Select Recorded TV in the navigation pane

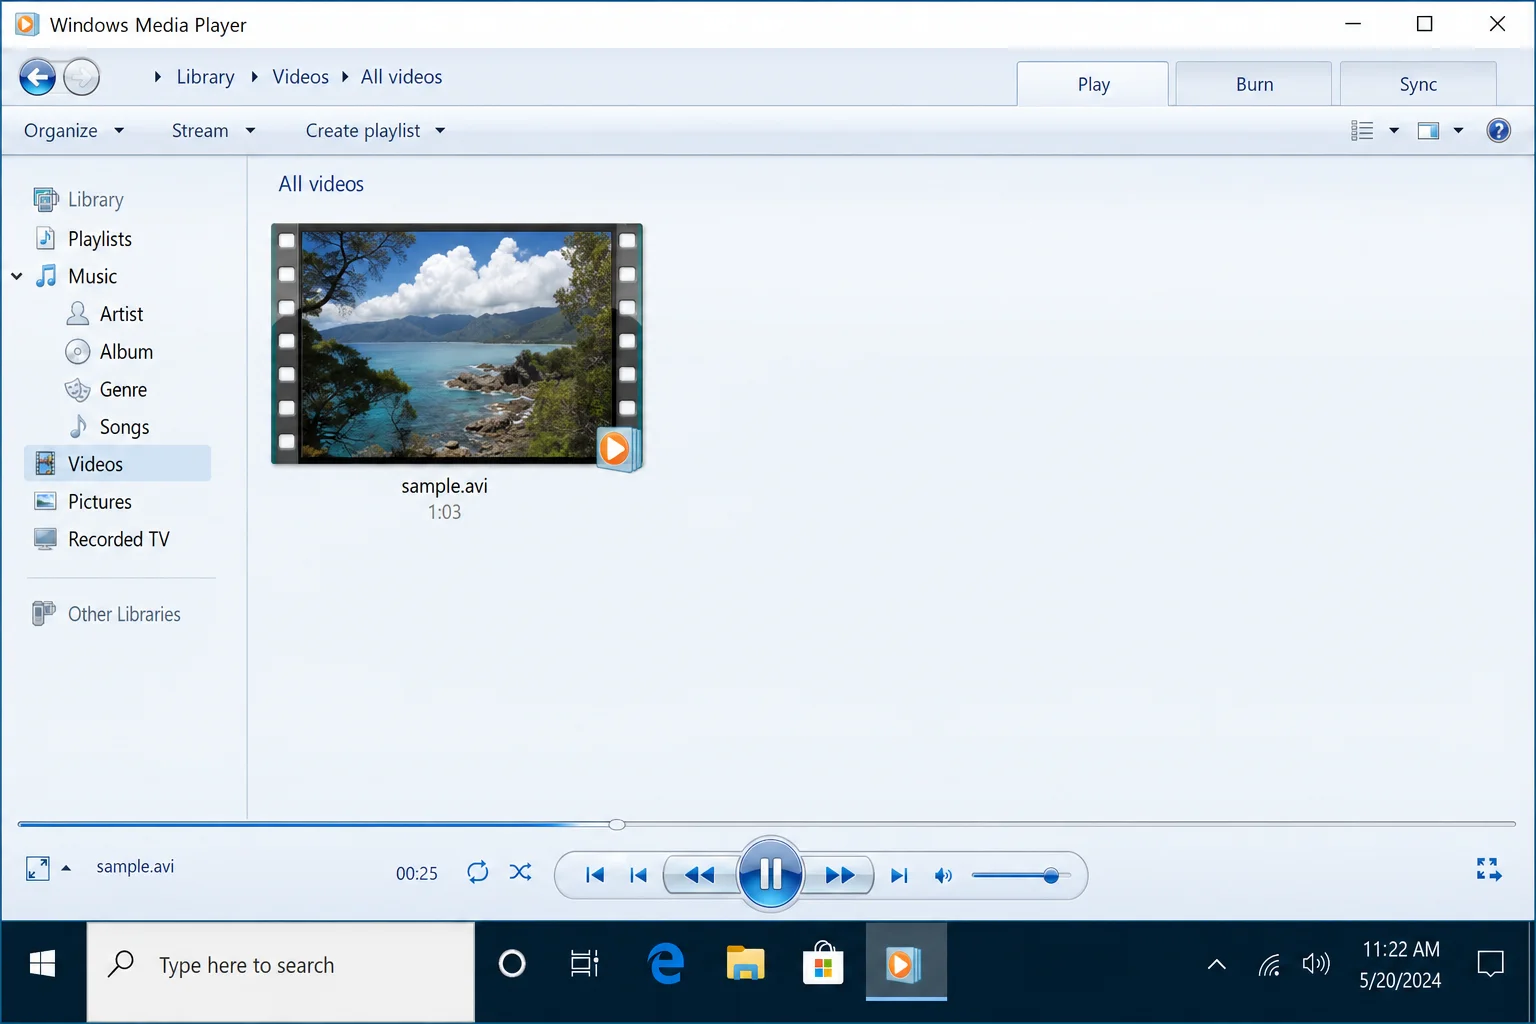coord(118,540)
